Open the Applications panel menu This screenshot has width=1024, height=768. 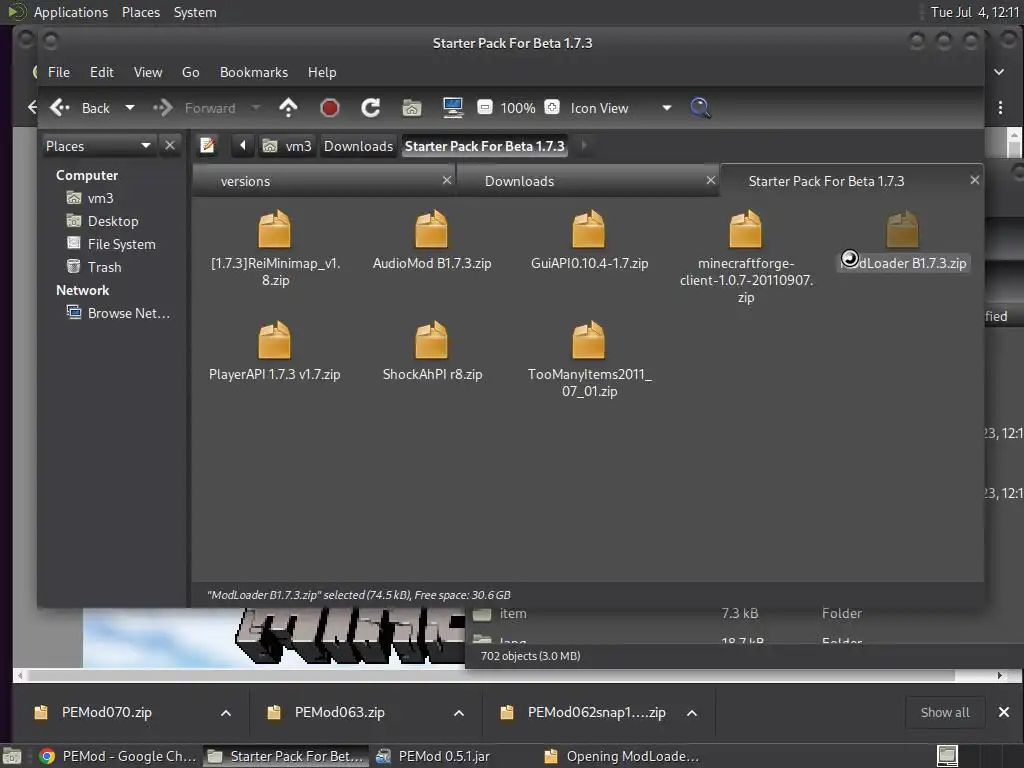click(x=71, y=12)
